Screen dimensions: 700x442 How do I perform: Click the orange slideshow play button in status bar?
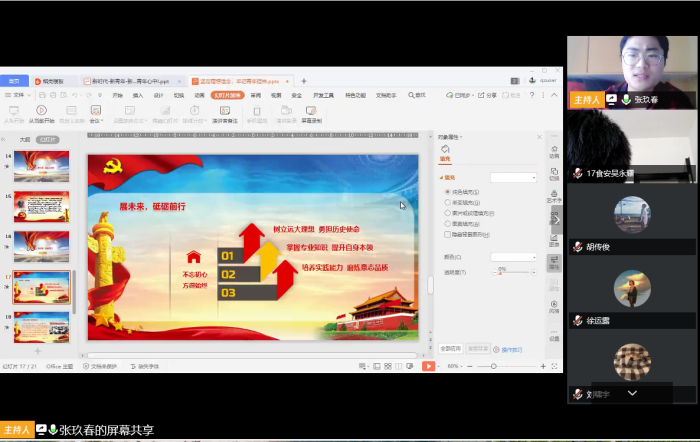click(x=429, y=366)
